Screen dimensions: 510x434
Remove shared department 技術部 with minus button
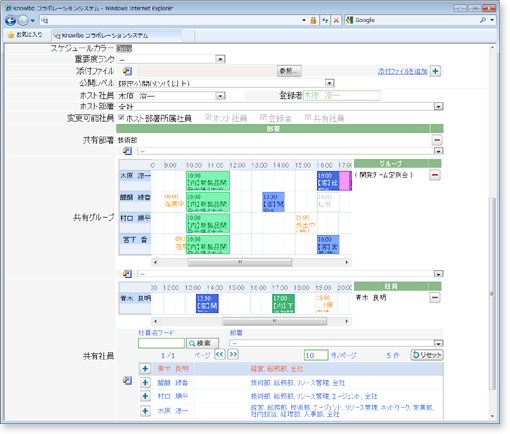pyautogui.click(x=437, y=140)
